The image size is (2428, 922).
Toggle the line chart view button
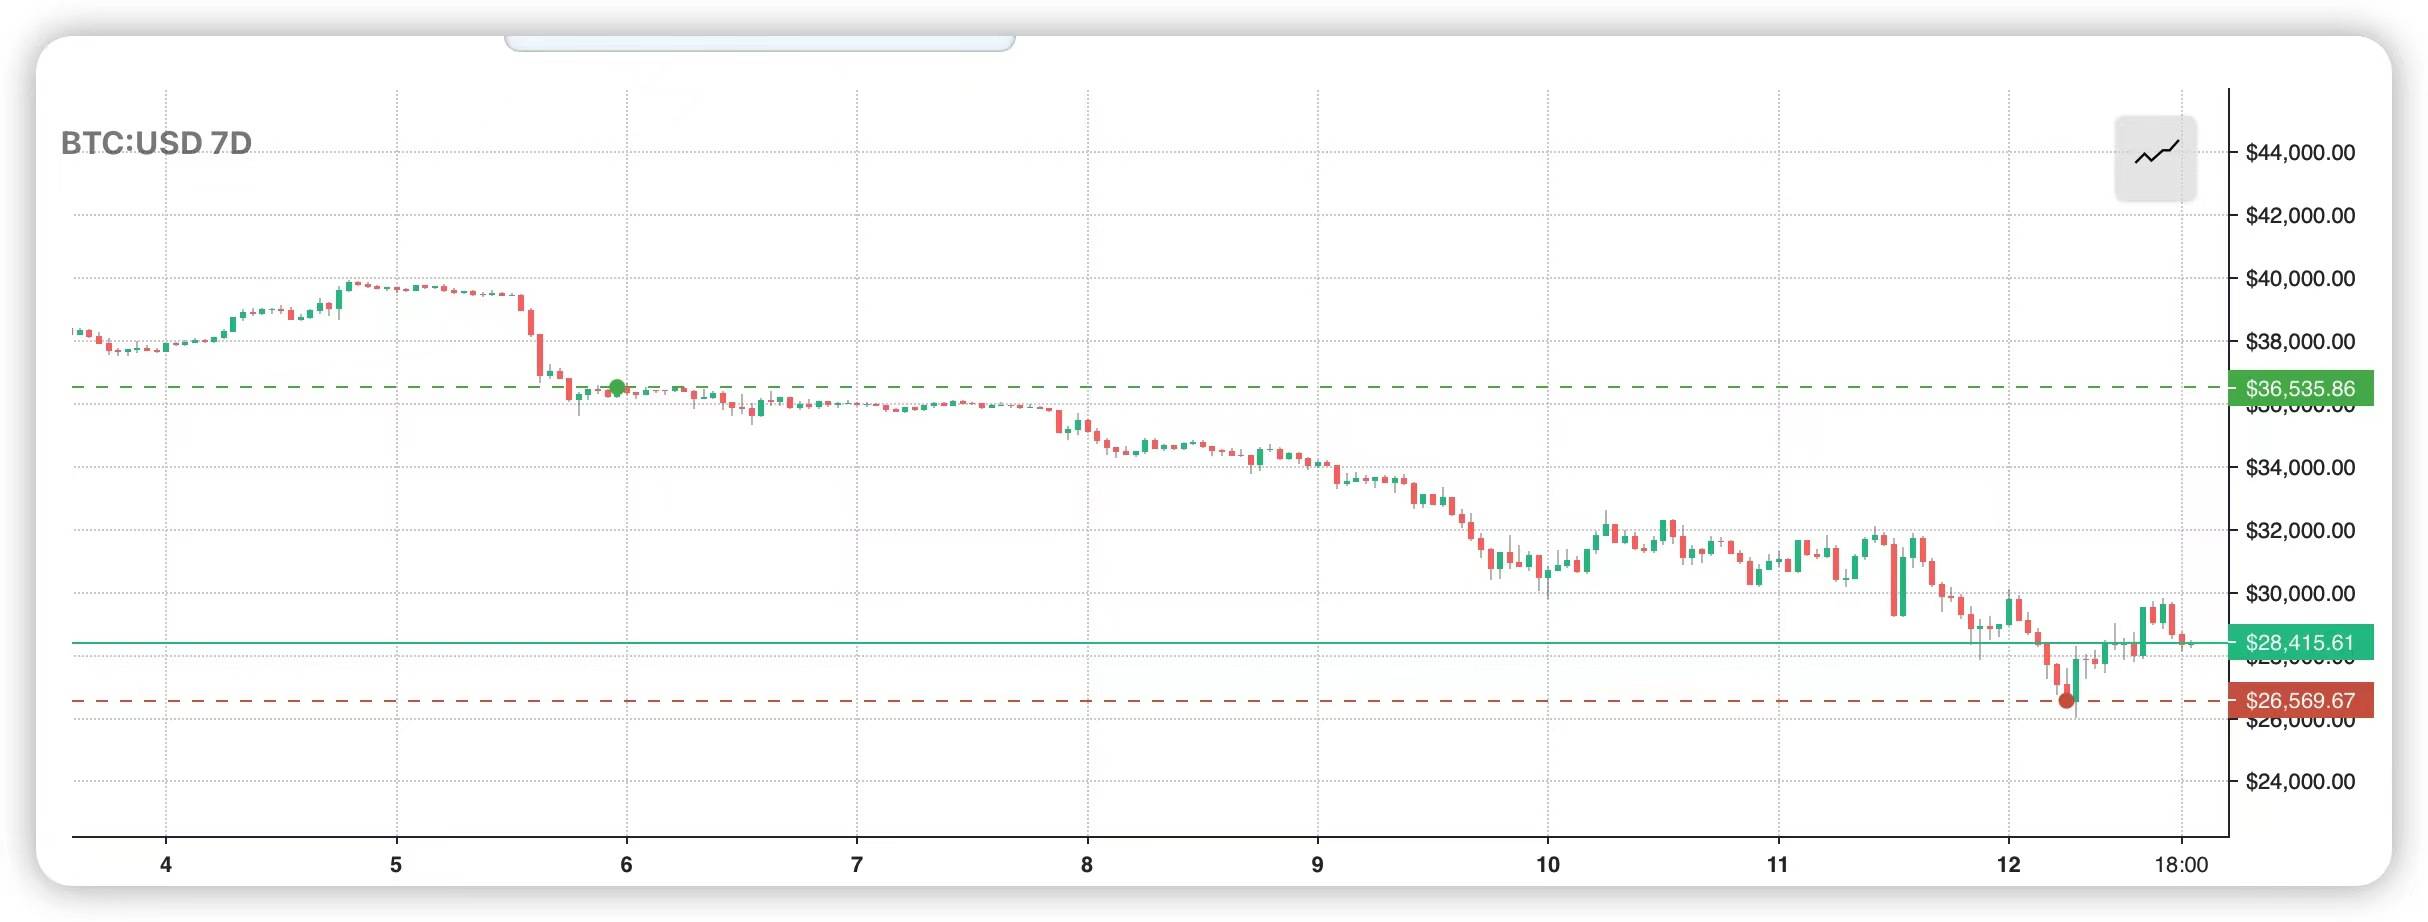[x=2155, y=158]
